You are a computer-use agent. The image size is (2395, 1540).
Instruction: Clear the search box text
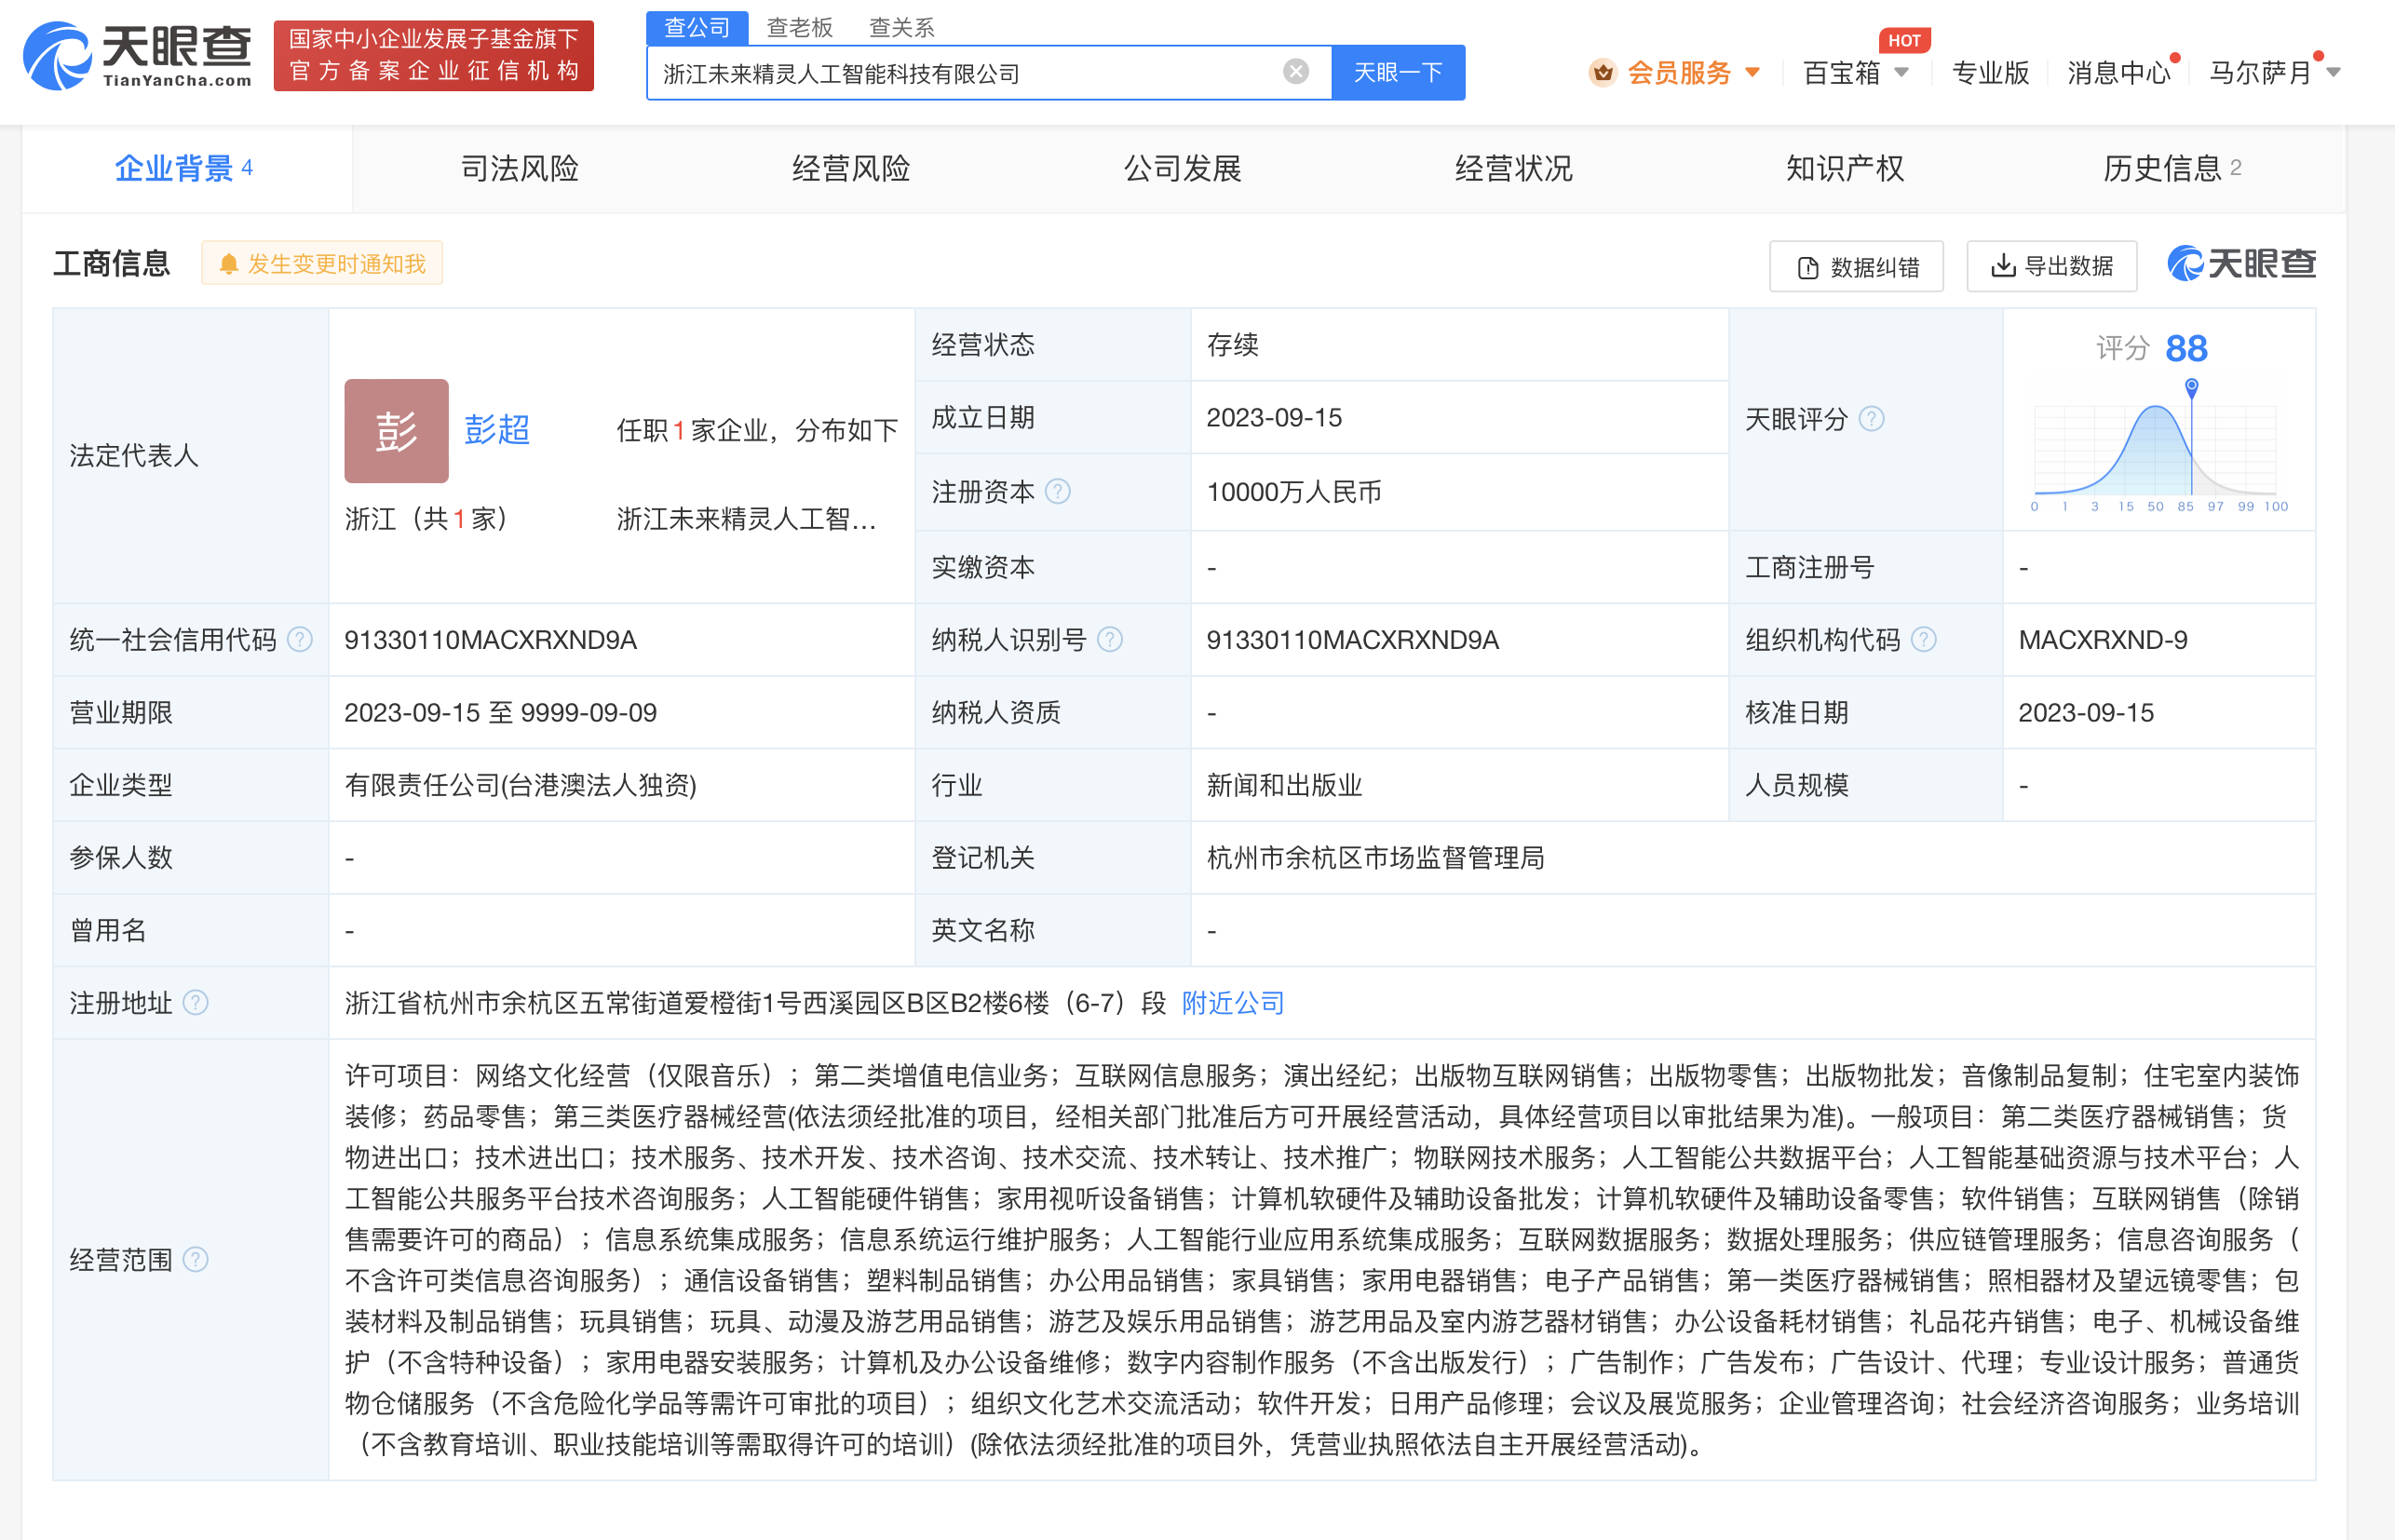[x=1295, y=71]
